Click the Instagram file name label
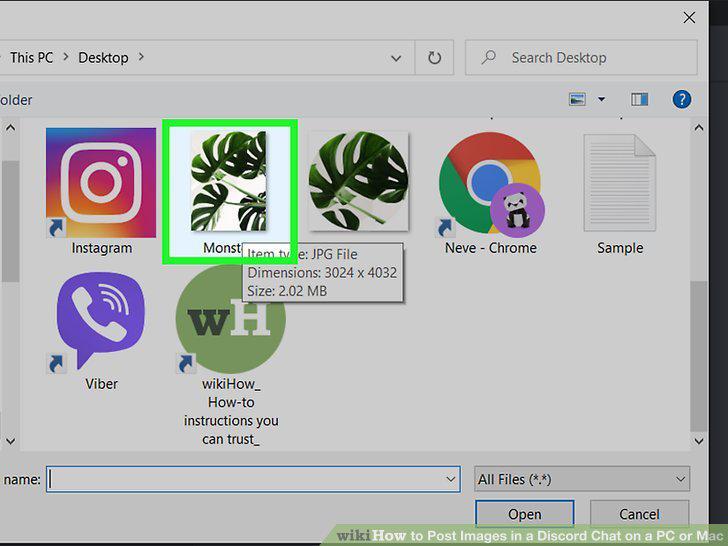The width and height of the screenshot is (728, 546). click(x=102, y=248)
